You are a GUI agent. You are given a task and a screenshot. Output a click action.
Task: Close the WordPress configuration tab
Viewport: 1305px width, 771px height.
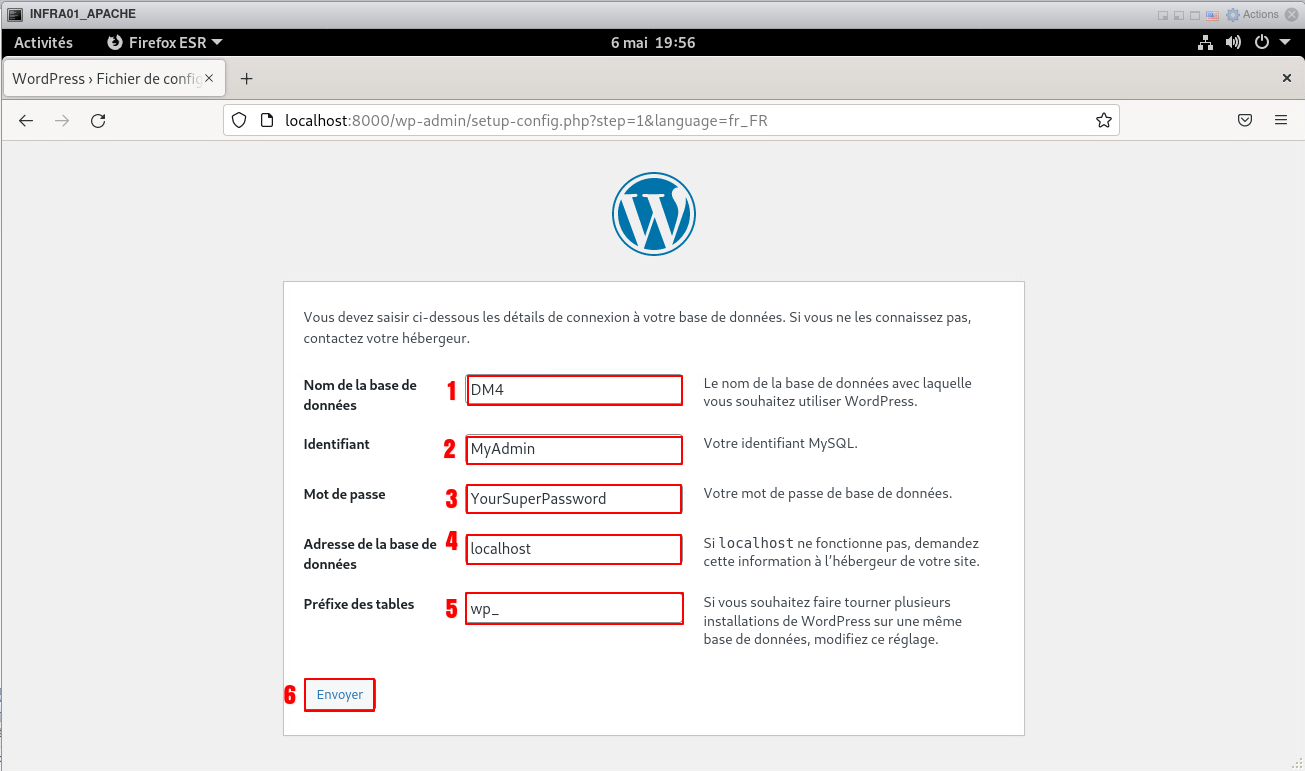pos(209,78)
